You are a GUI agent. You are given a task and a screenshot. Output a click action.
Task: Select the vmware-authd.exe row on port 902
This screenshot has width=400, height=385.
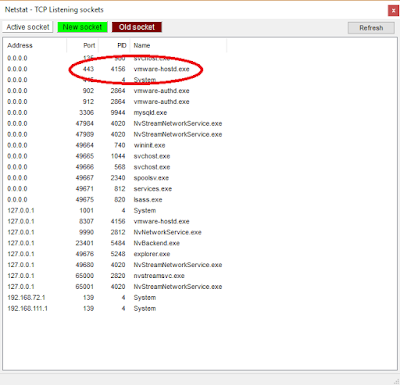pos(115,91)
